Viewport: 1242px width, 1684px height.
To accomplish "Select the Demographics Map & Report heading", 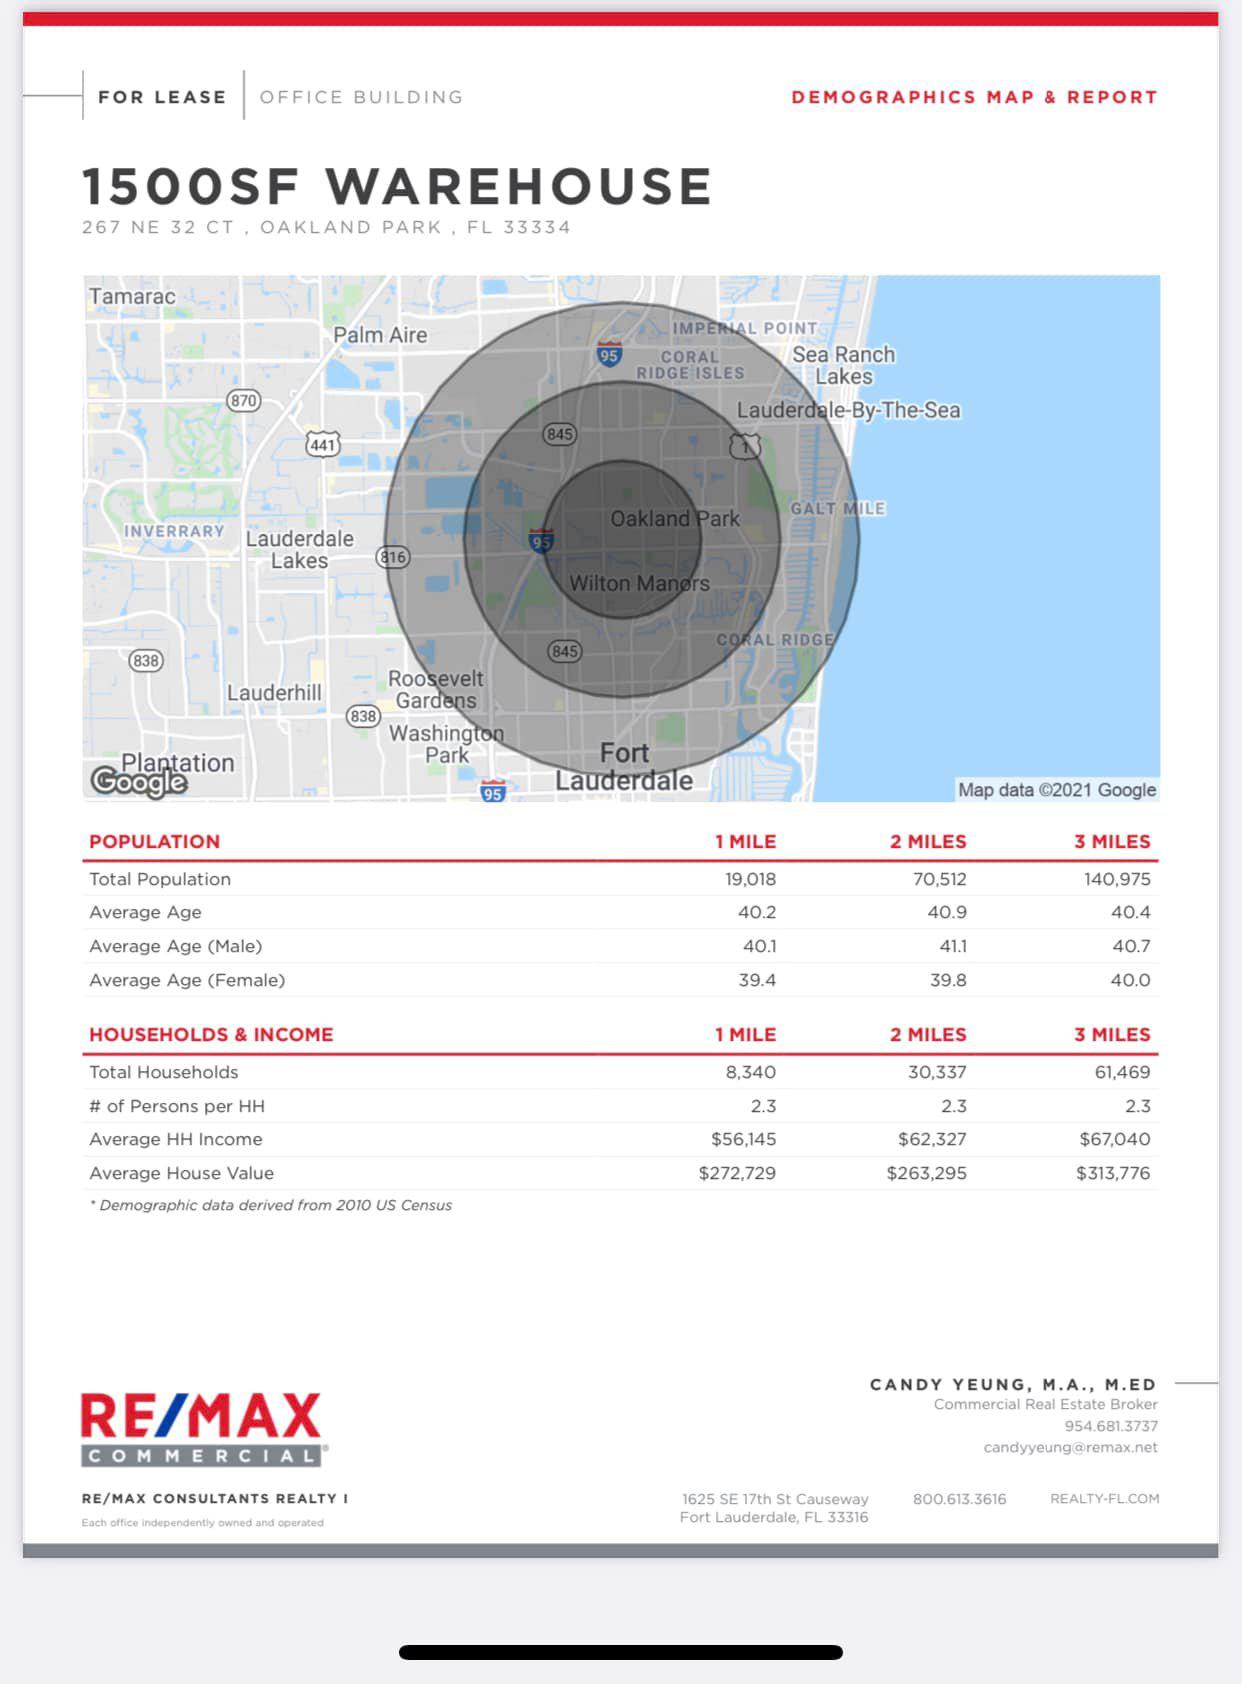I will pos(974,97).
